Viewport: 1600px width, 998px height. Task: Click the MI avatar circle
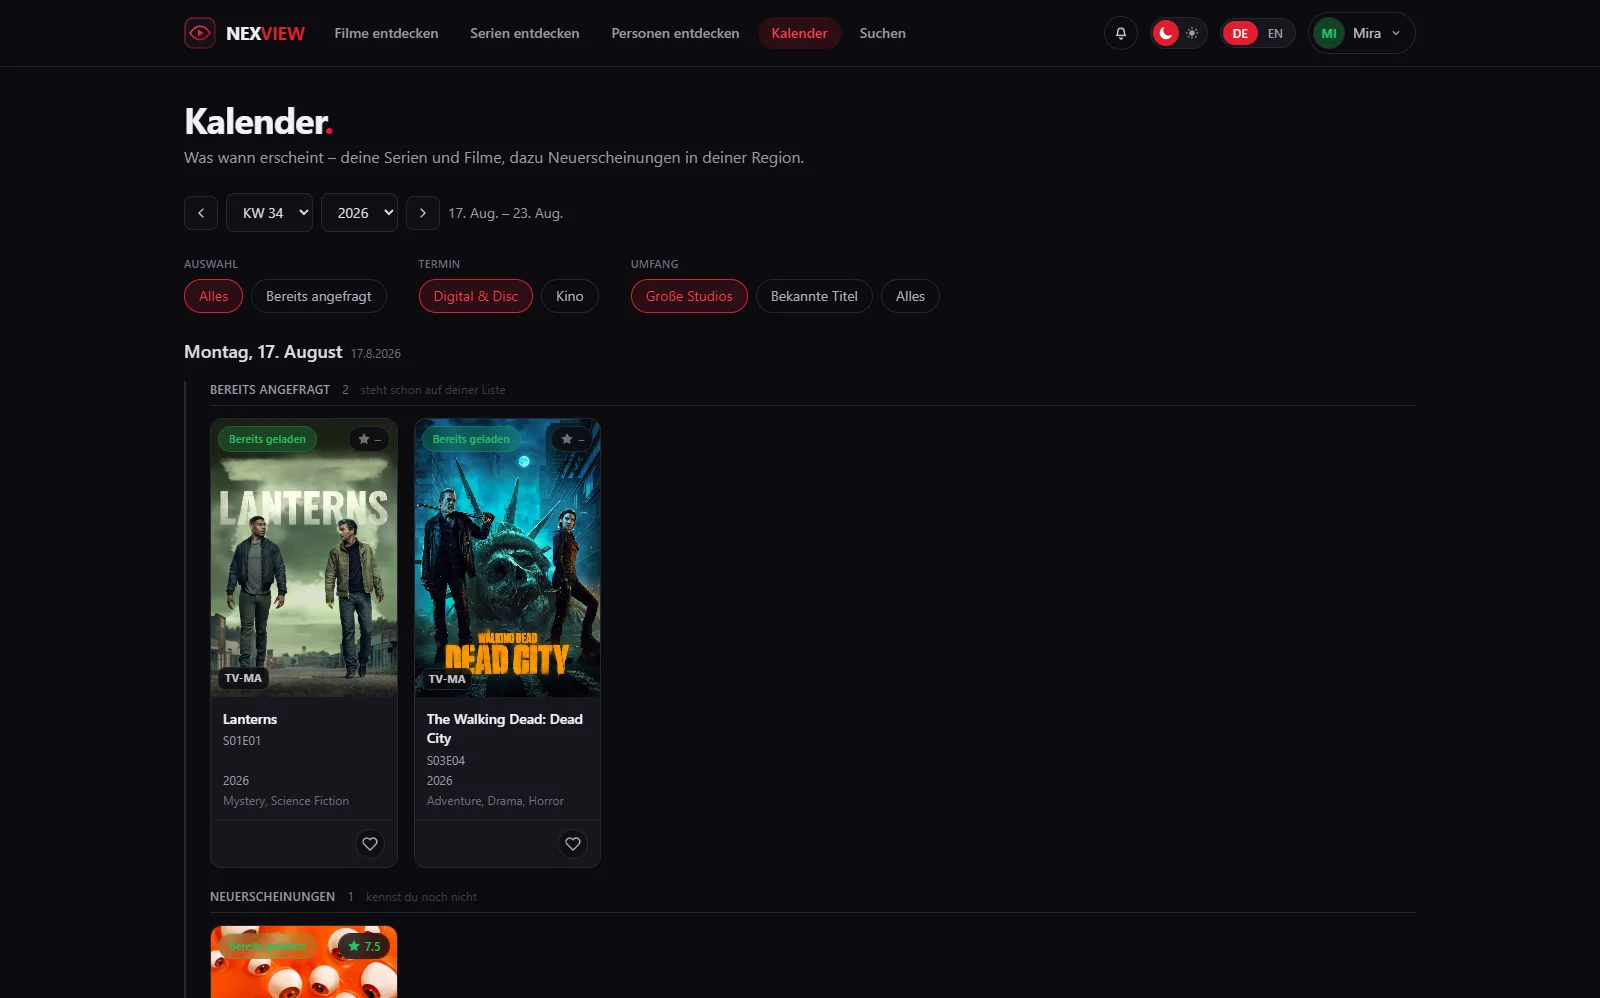coord(1329,33)
